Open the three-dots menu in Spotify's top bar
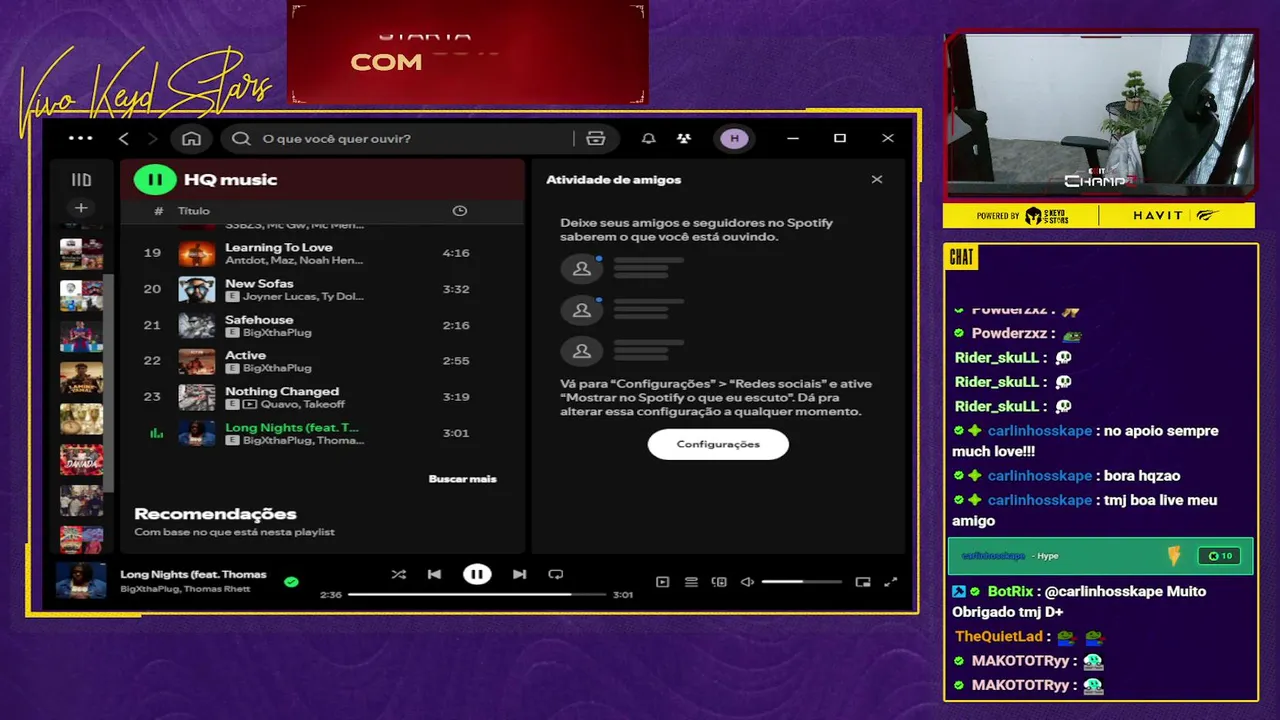This screenshot has width=1280, height=720. (x=81, y=138)
